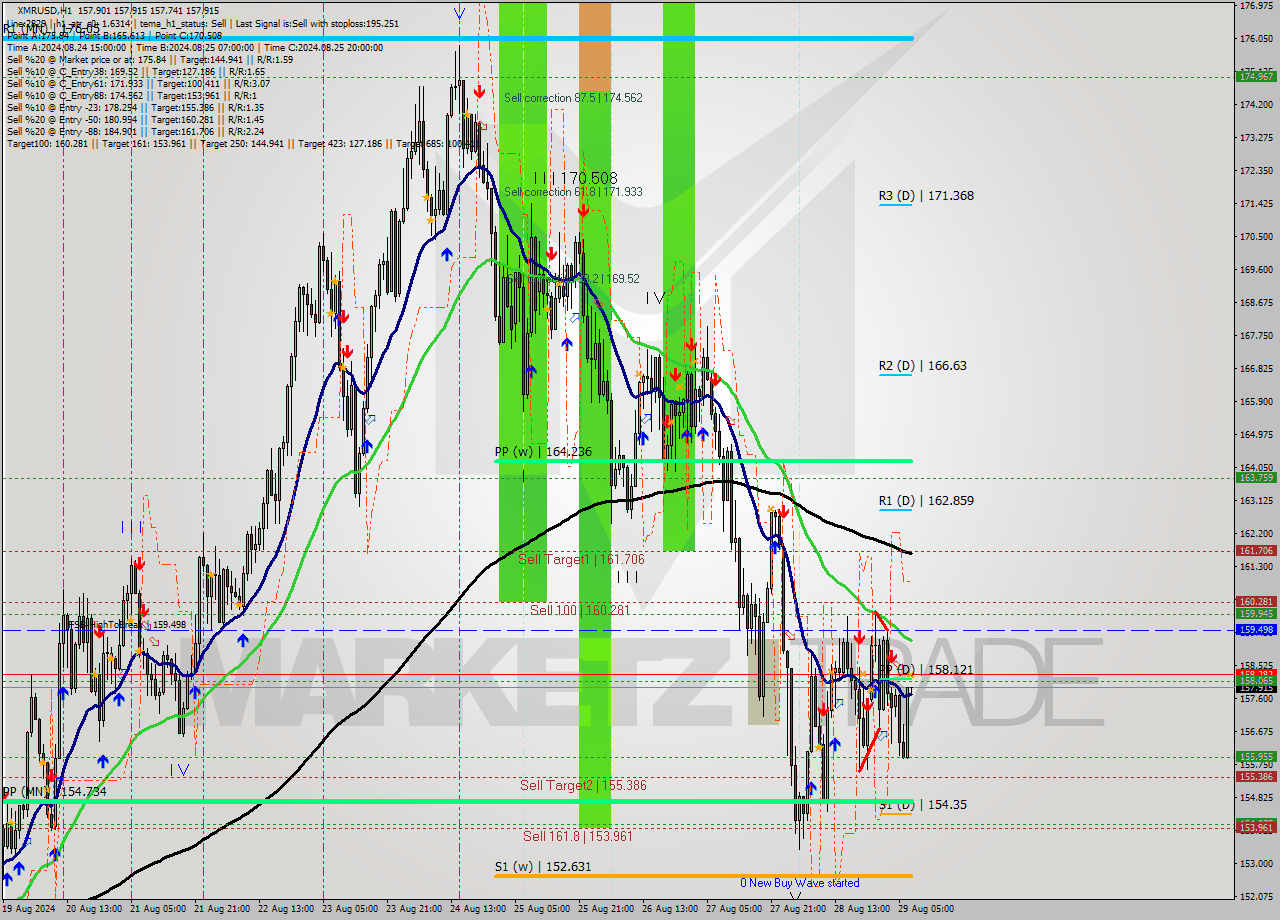Click the 'Sell %20 @ Entry -88: 184.901' line
The image size is (1280, 920).
(x=135, y=131)
